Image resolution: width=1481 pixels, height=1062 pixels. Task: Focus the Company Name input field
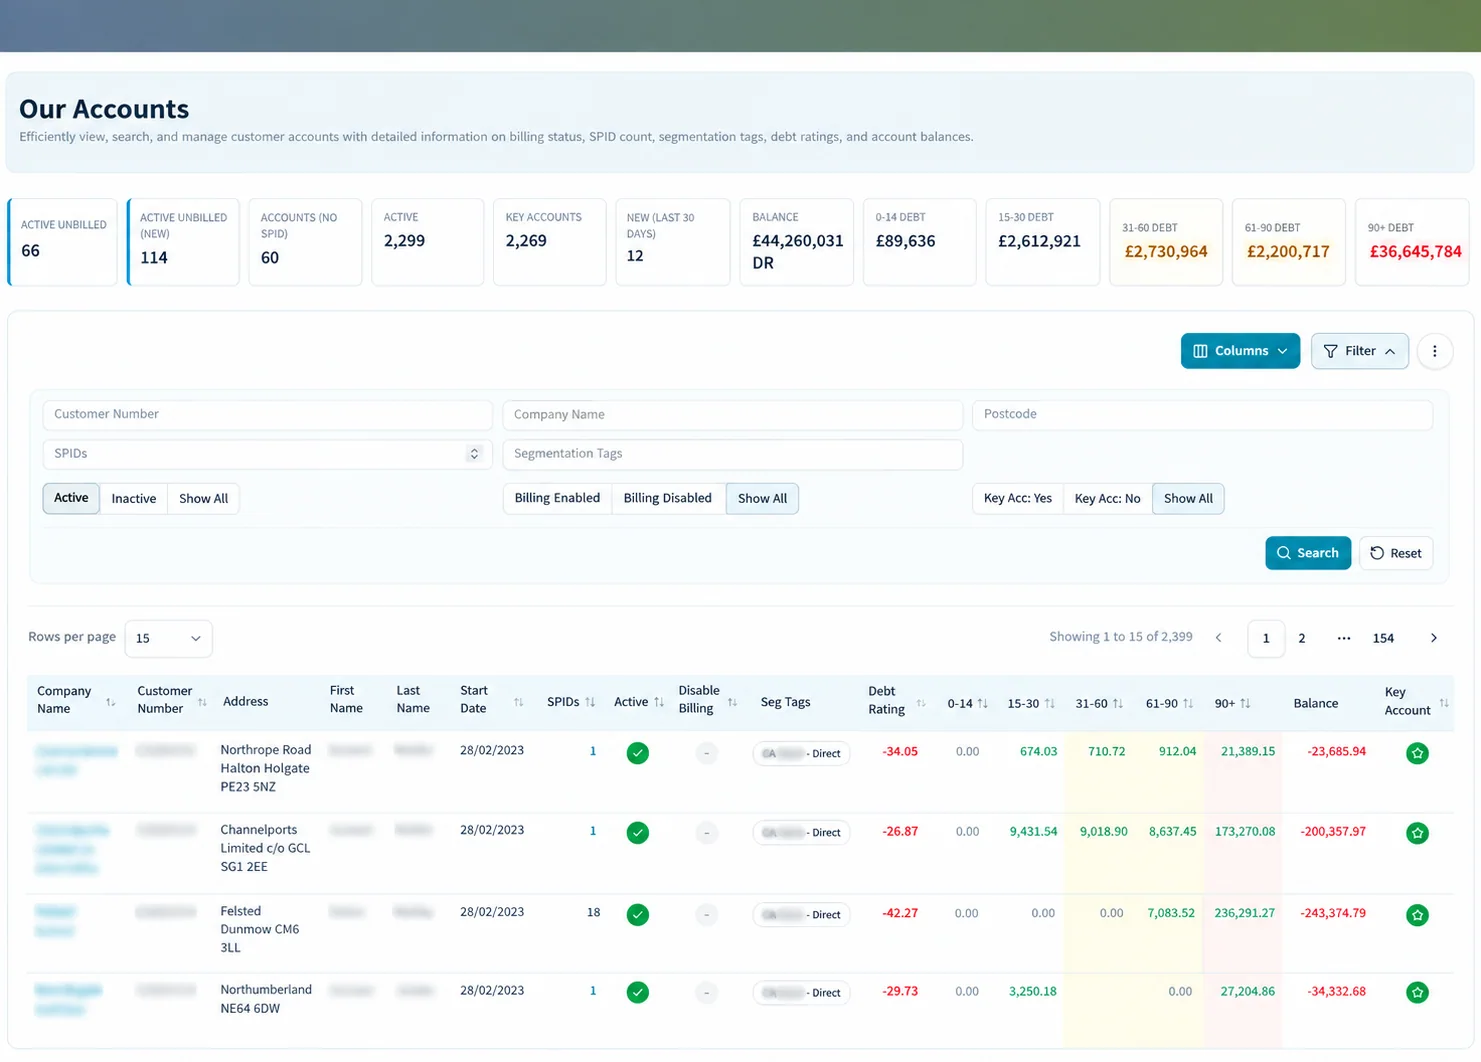tap(732, 414)
